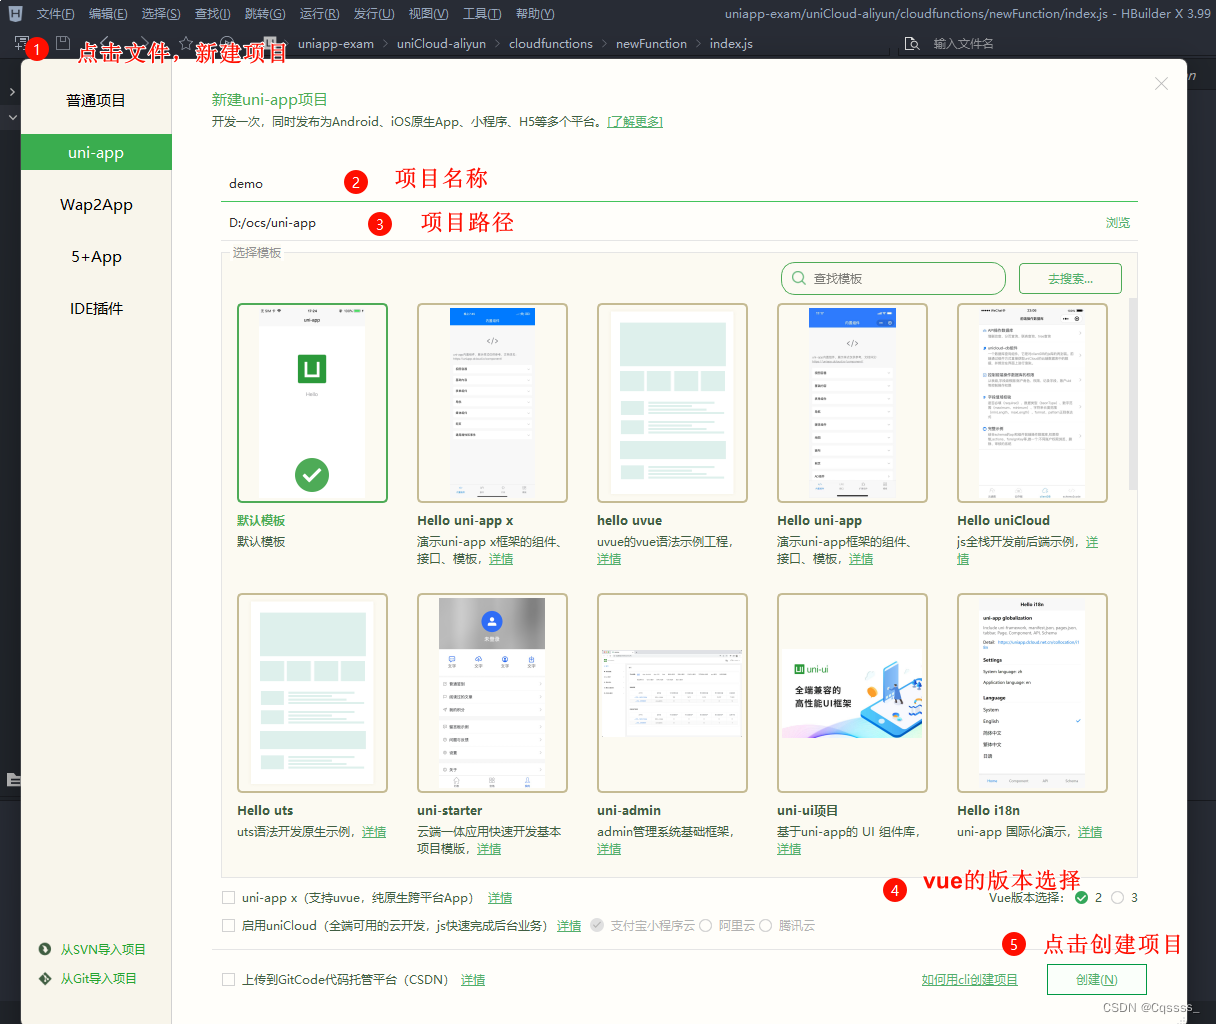Open the 运行(R) menu
This screenshot has width=1216, height=1024.
(x=319, y=14)
